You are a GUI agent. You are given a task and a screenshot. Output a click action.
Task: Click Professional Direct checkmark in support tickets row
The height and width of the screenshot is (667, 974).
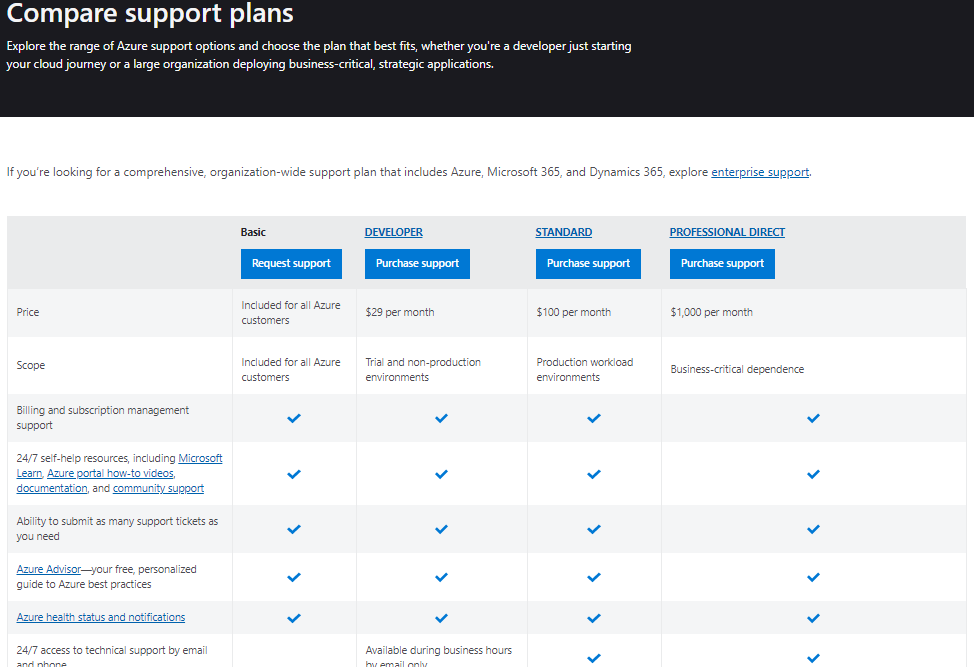(x=814, y=530)
